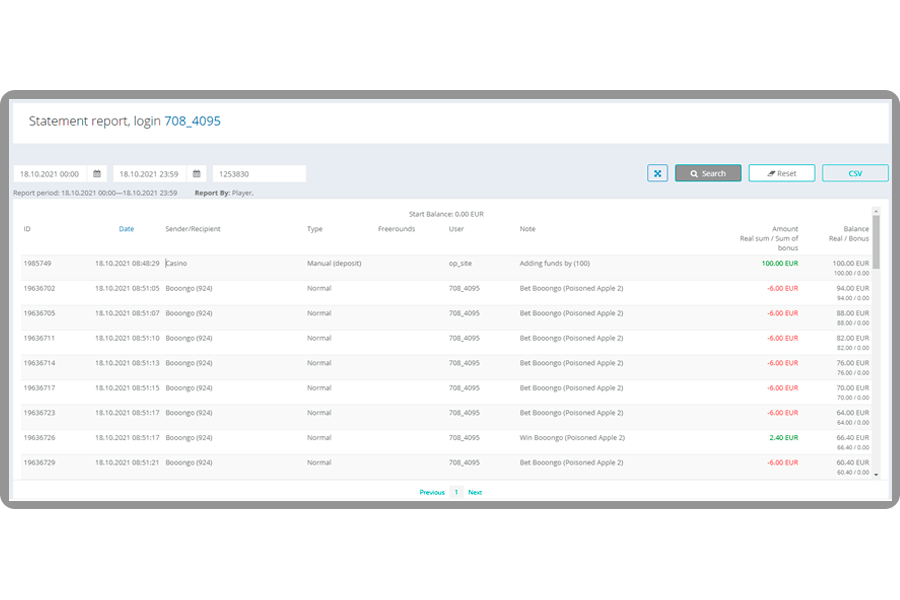Sort the table by Date column

[x=126, y=229]
